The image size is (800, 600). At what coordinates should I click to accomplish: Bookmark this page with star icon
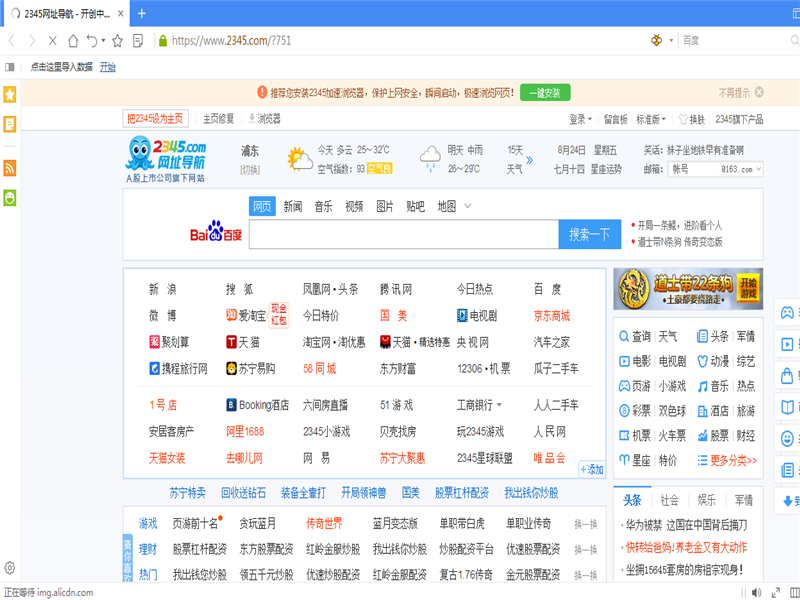(x=117, y=41)
